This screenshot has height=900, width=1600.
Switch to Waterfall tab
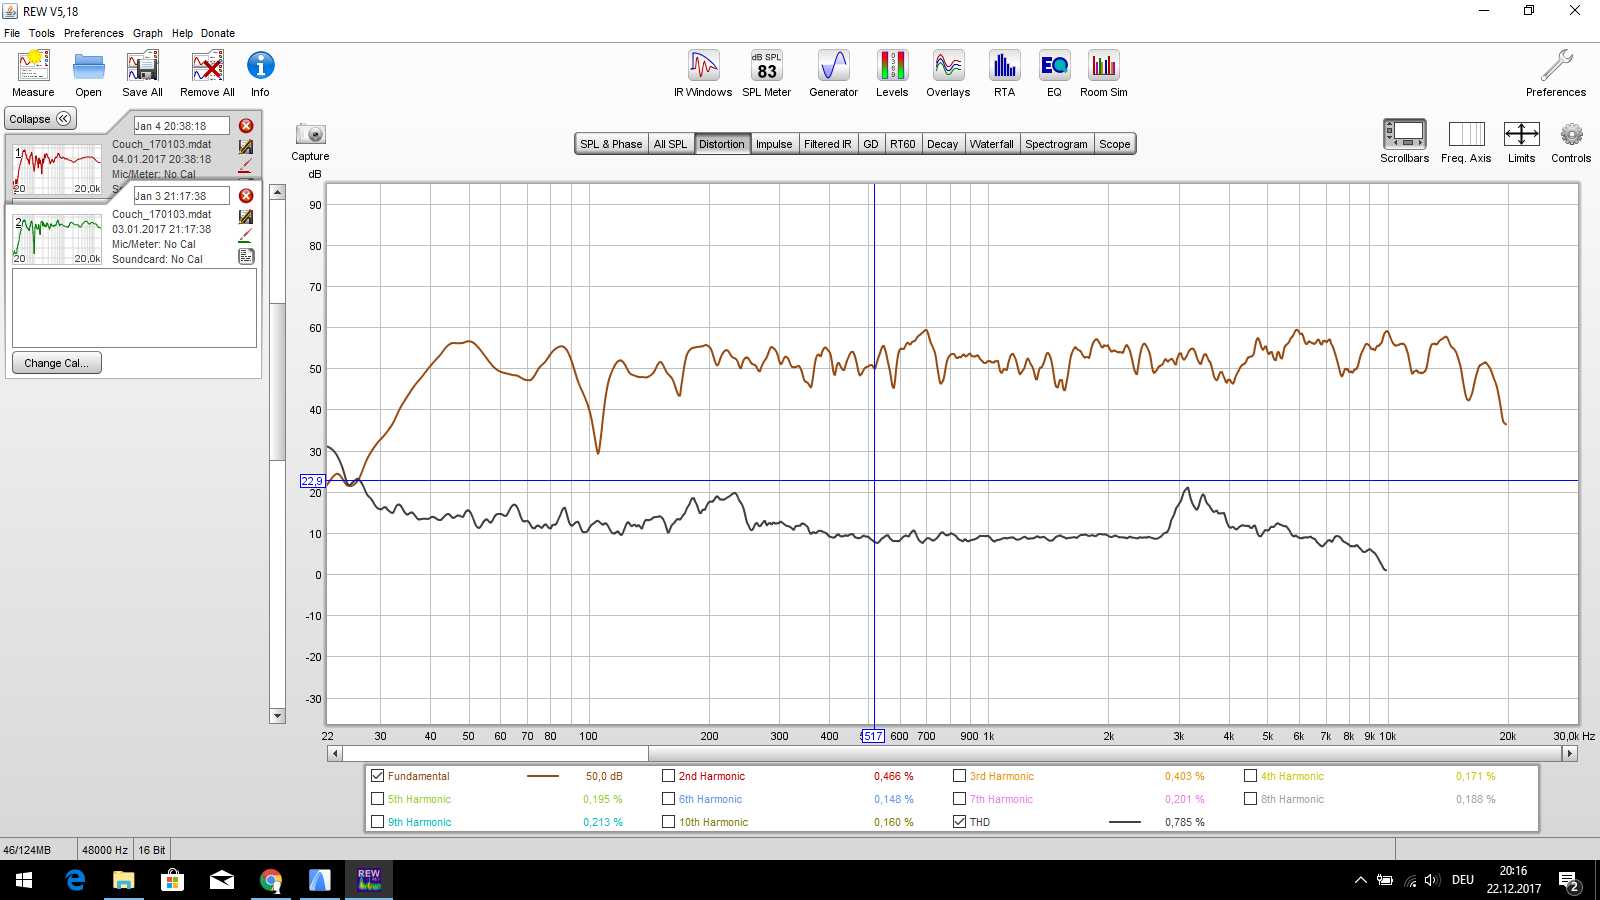(x=991, y=144)
